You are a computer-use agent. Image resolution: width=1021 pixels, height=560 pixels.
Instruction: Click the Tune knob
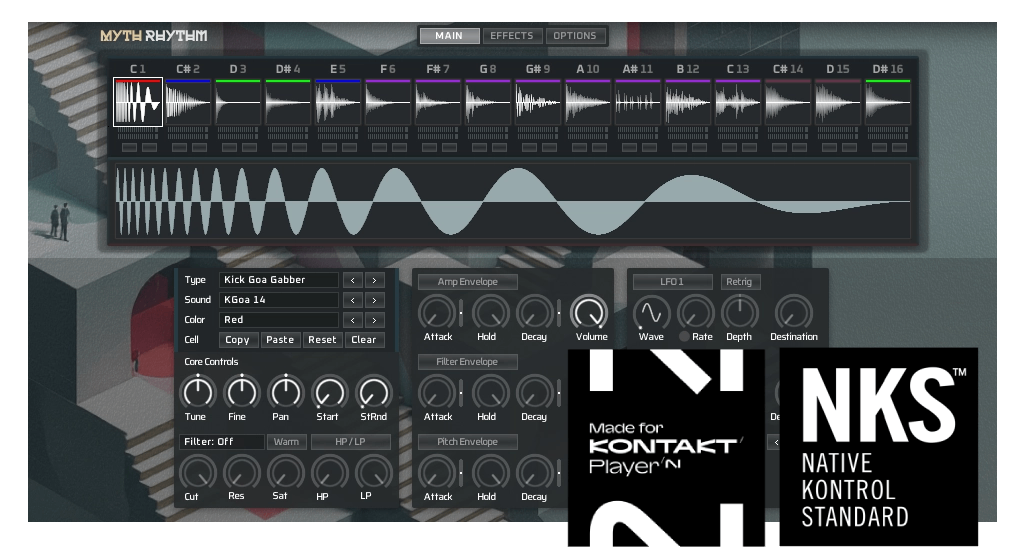197,392
